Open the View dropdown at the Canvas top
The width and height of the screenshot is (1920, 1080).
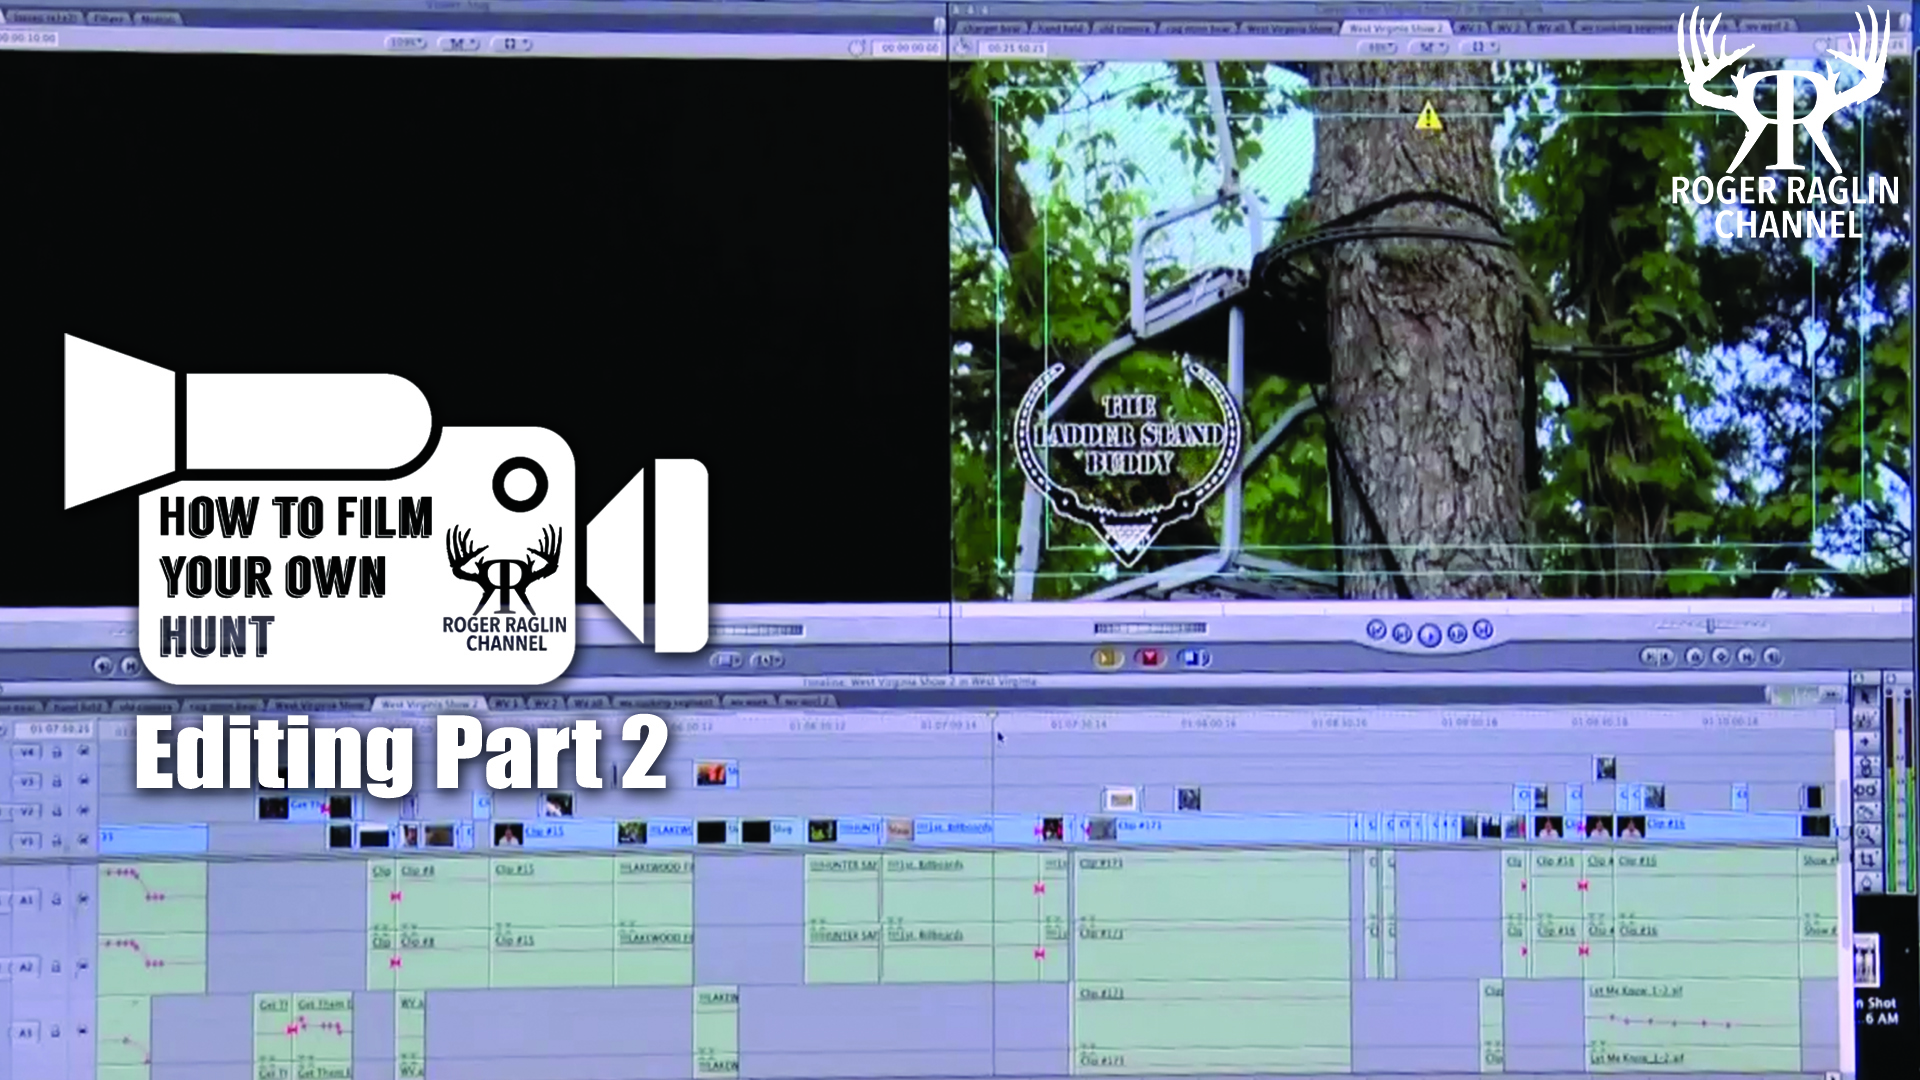pos(1430,45)
